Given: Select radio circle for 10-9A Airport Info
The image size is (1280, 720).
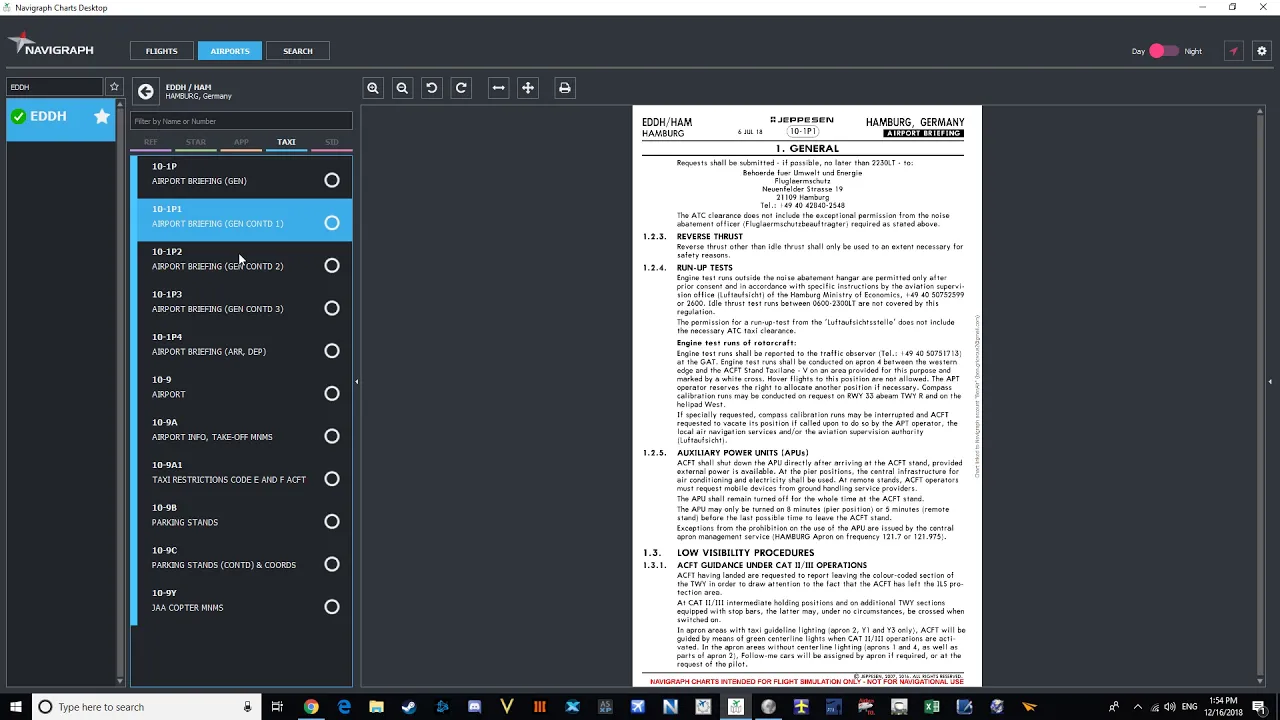Looking at the screenshot, I should [x=332, y=436].
